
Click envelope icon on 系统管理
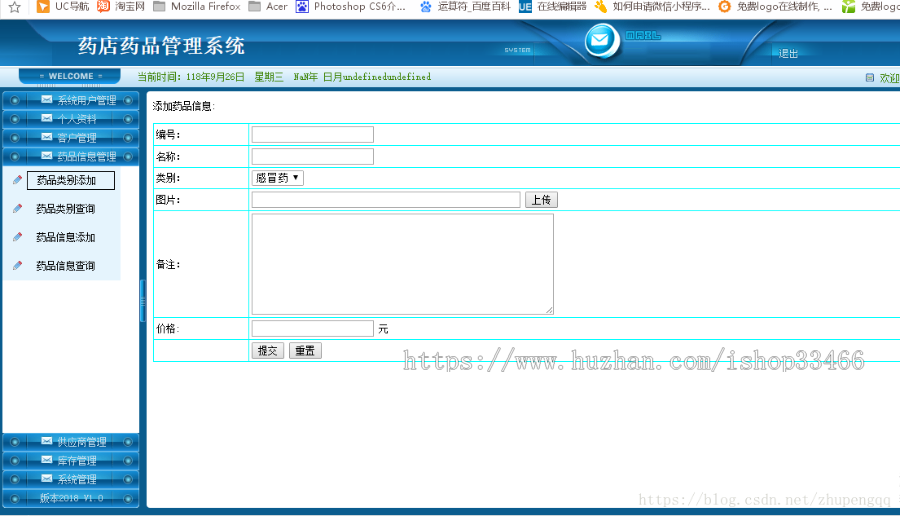click(x=46, y=478)
